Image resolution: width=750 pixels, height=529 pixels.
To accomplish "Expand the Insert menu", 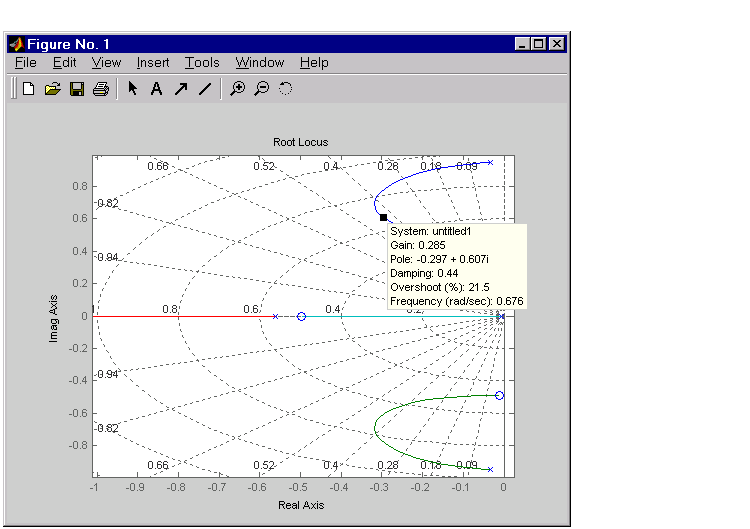I will [153, 62].
